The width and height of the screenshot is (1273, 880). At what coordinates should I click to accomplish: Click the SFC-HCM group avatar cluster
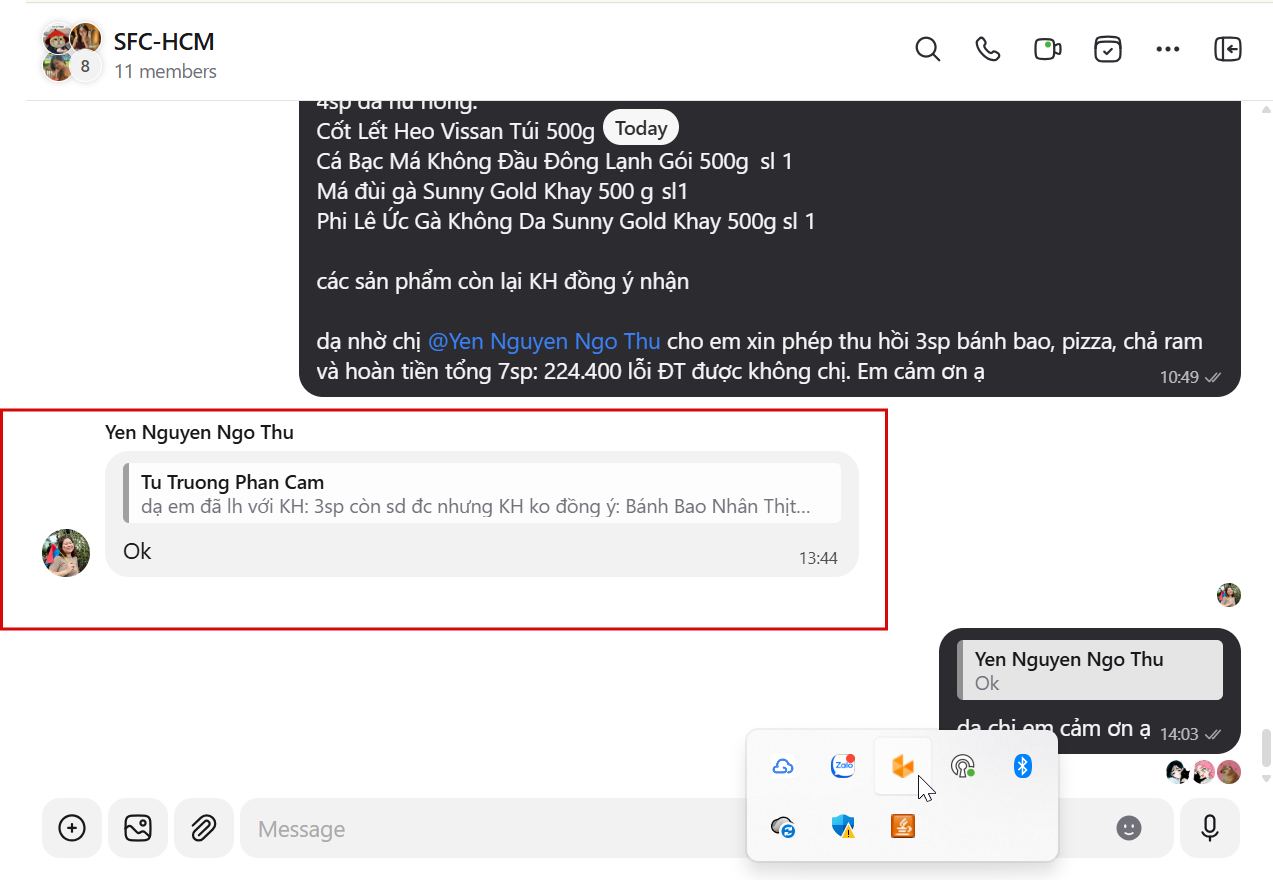click(x=72, y=52)
